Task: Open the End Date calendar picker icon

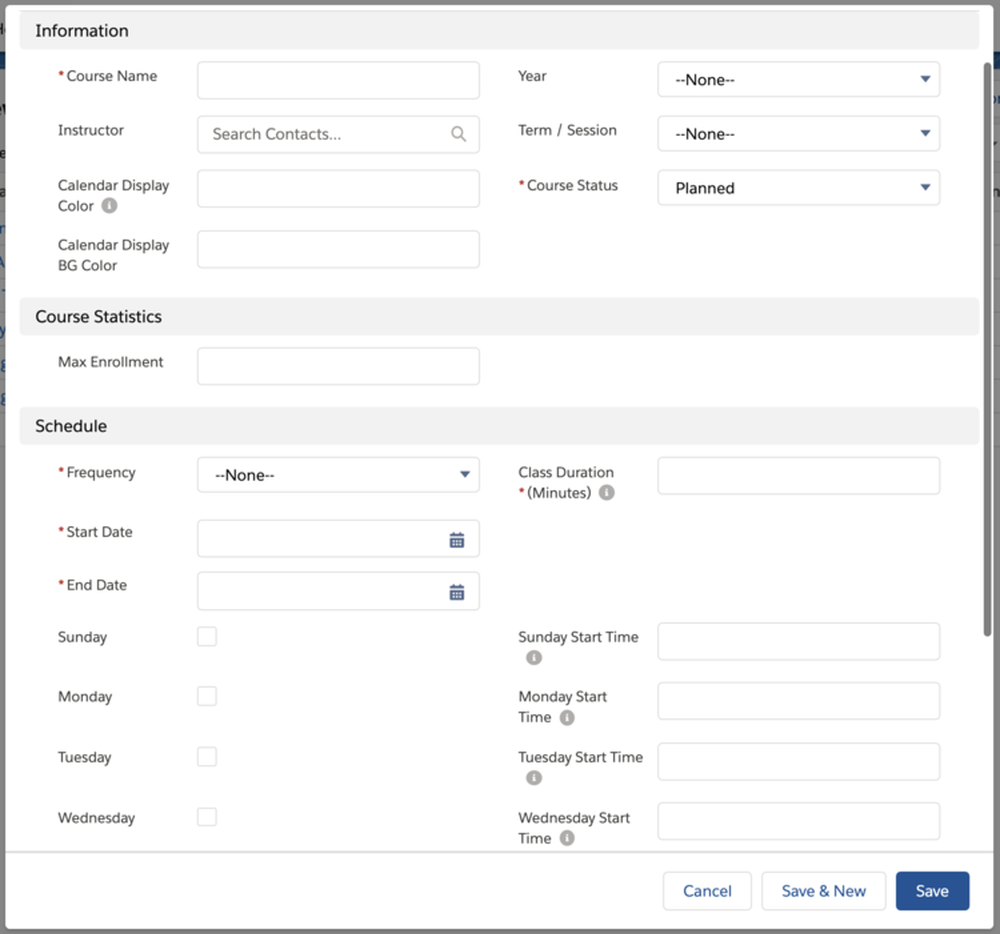Action: pos(457,592)
